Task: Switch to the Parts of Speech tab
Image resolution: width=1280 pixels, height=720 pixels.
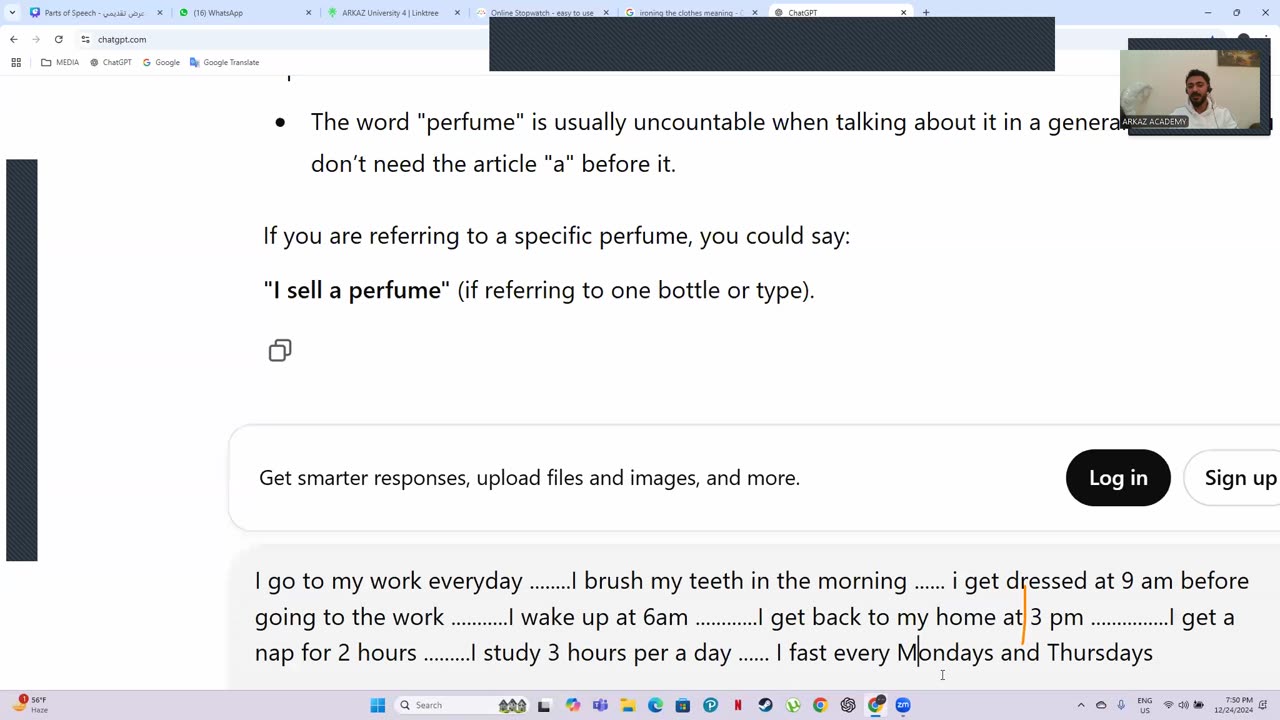Action: pos(96,13)
